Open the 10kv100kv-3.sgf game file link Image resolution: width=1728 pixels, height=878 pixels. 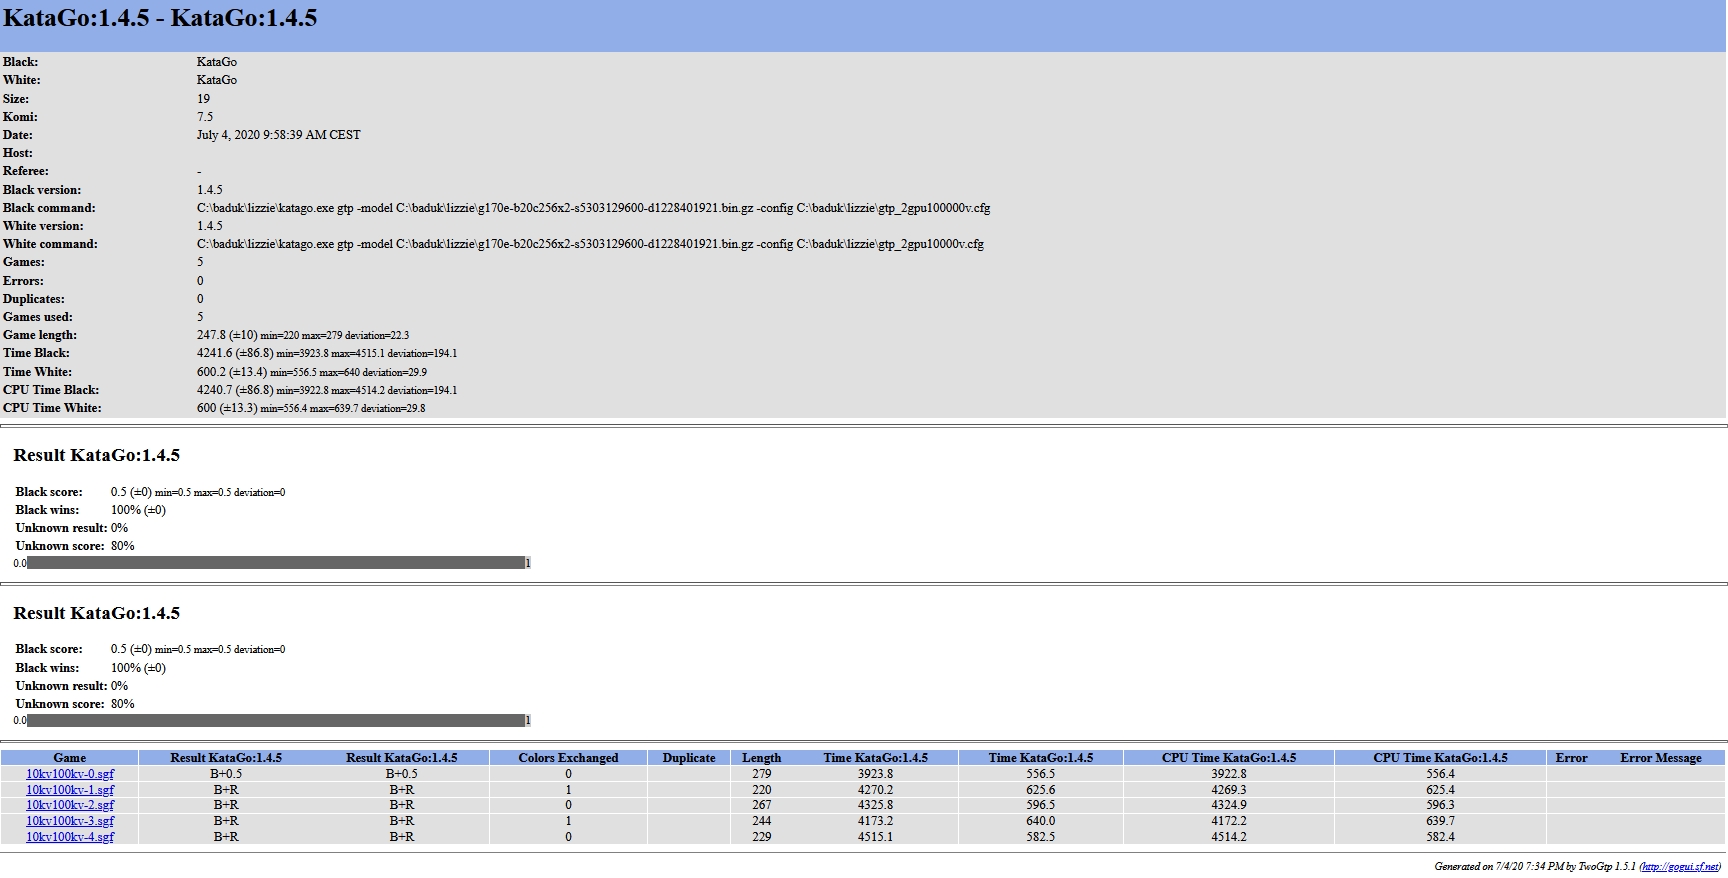[x=70, y=821]
